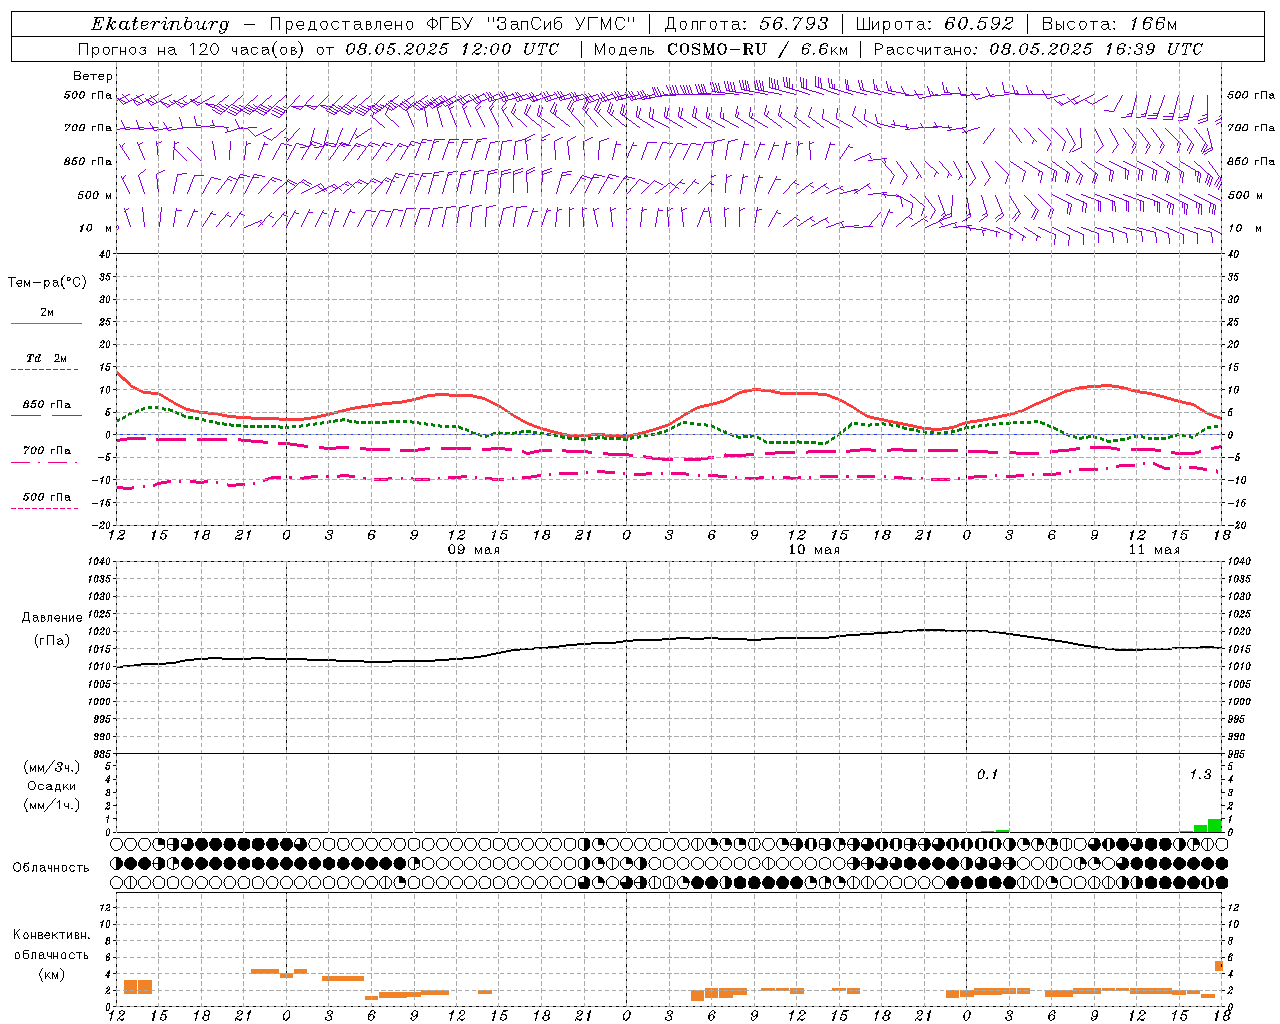1280x1024 pixels.
Task: Click the (мм/1ч.) precipitation unit label
Action: tap(52, 805)
